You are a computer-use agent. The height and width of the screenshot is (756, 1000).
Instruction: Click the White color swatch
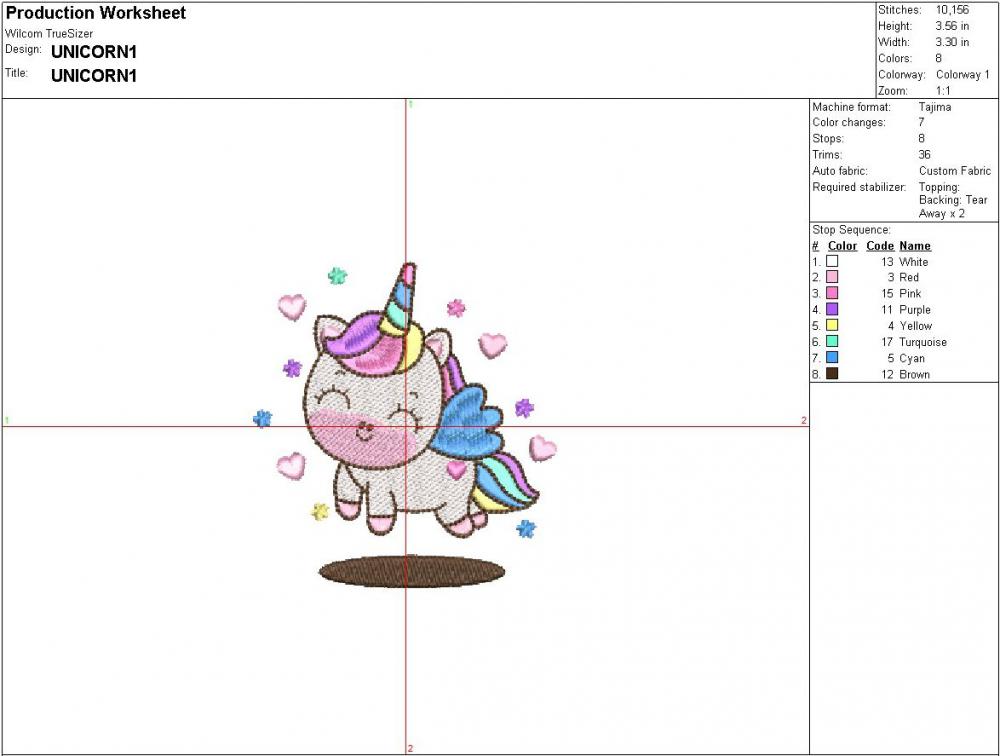[x=832, y=261]
